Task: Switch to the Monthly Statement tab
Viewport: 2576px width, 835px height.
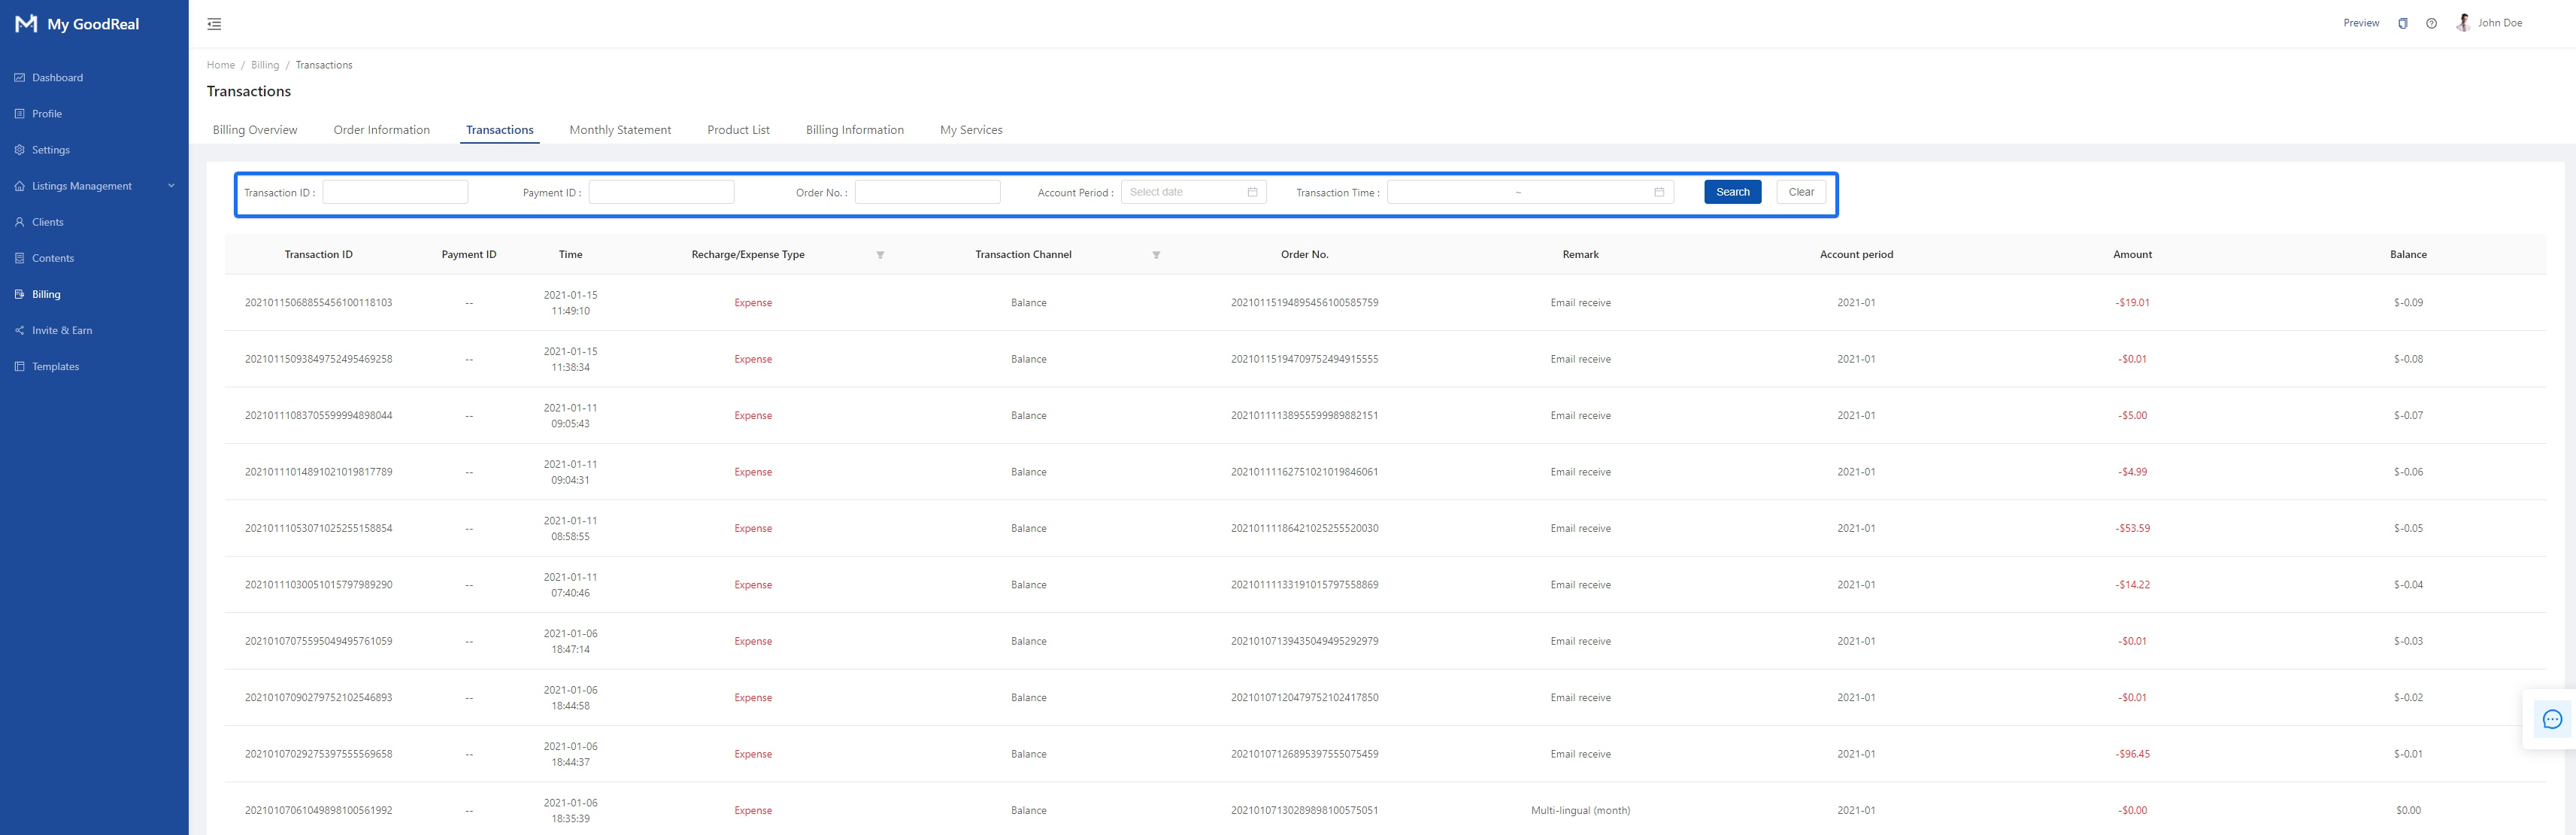Action: coord(620,129)
